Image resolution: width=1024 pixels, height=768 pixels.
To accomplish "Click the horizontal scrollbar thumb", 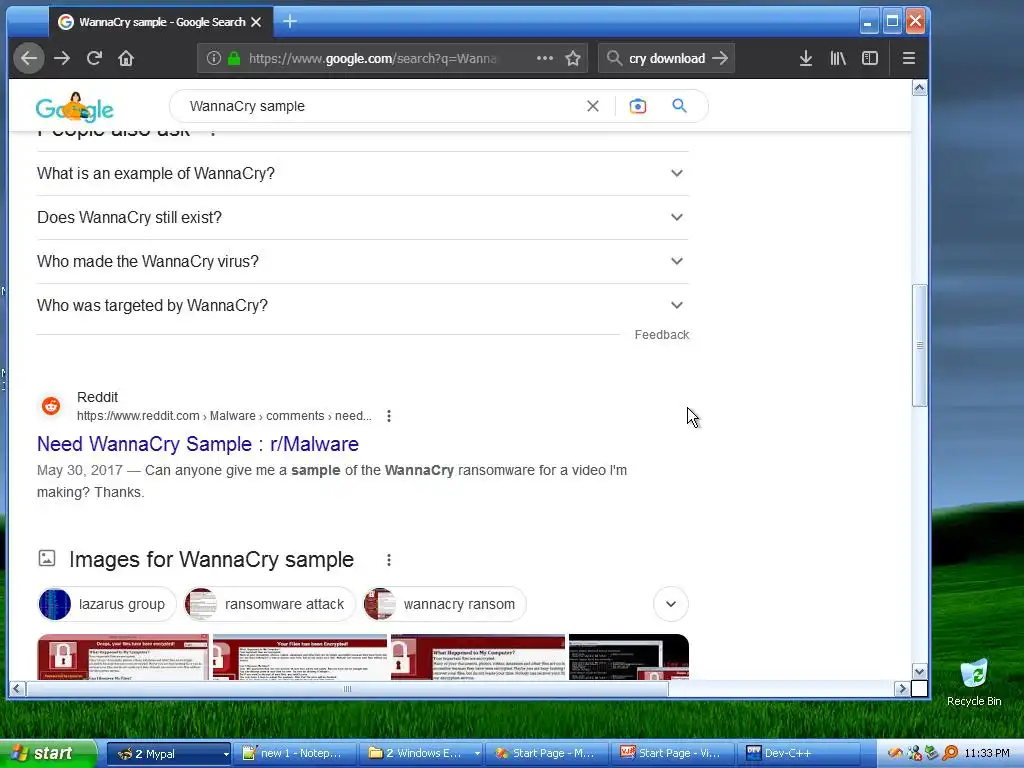I will (x=347, y=688).
